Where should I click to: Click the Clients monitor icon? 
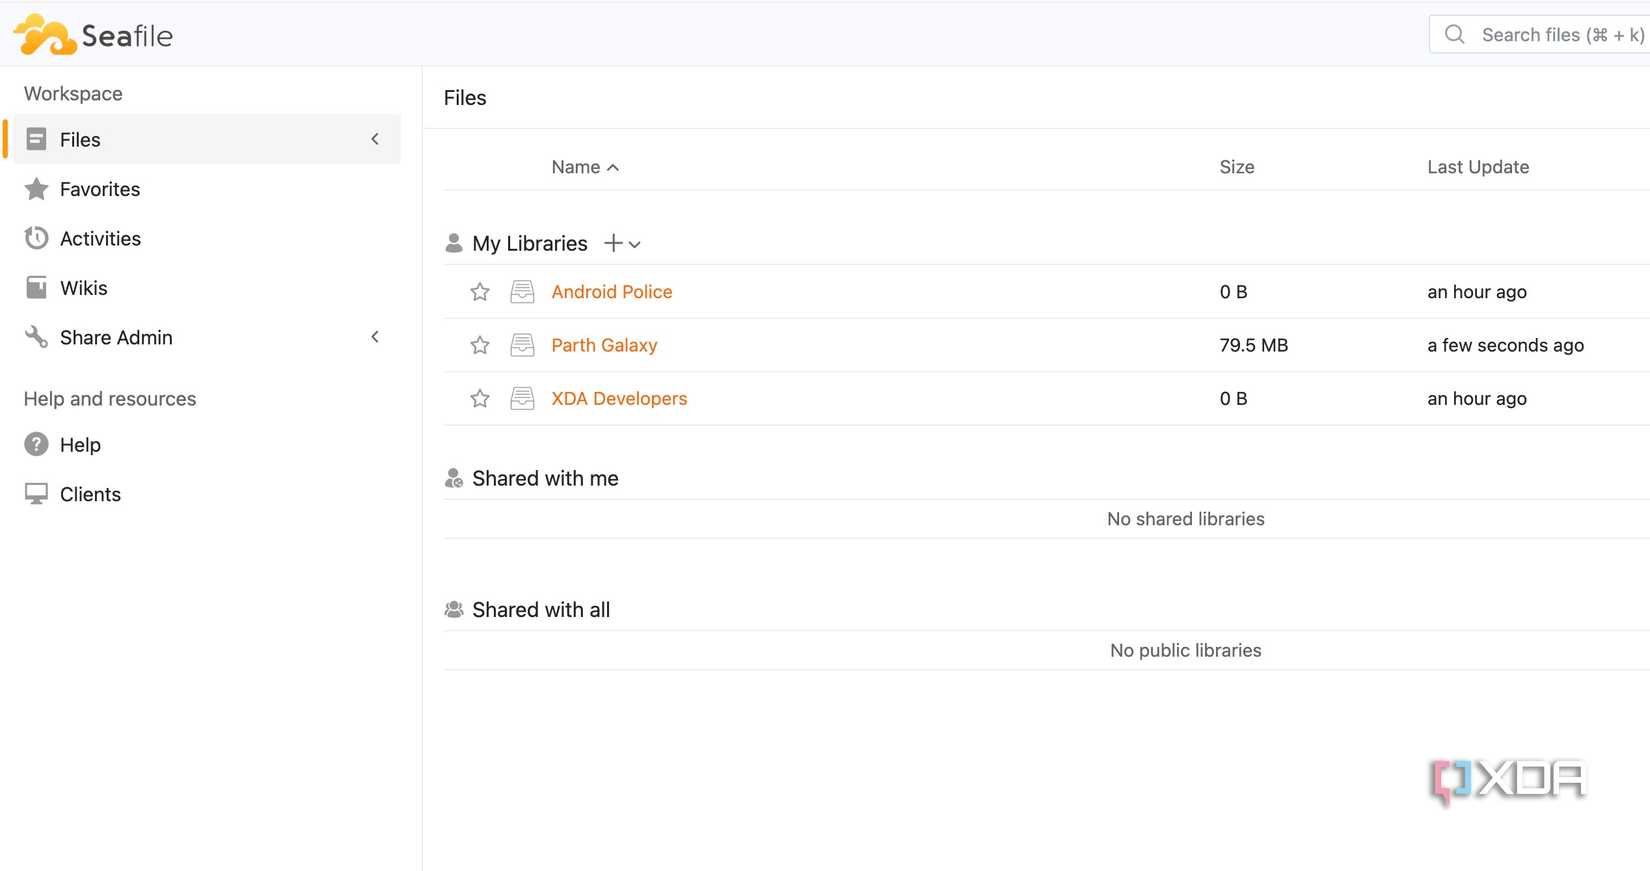pos(36,494)
